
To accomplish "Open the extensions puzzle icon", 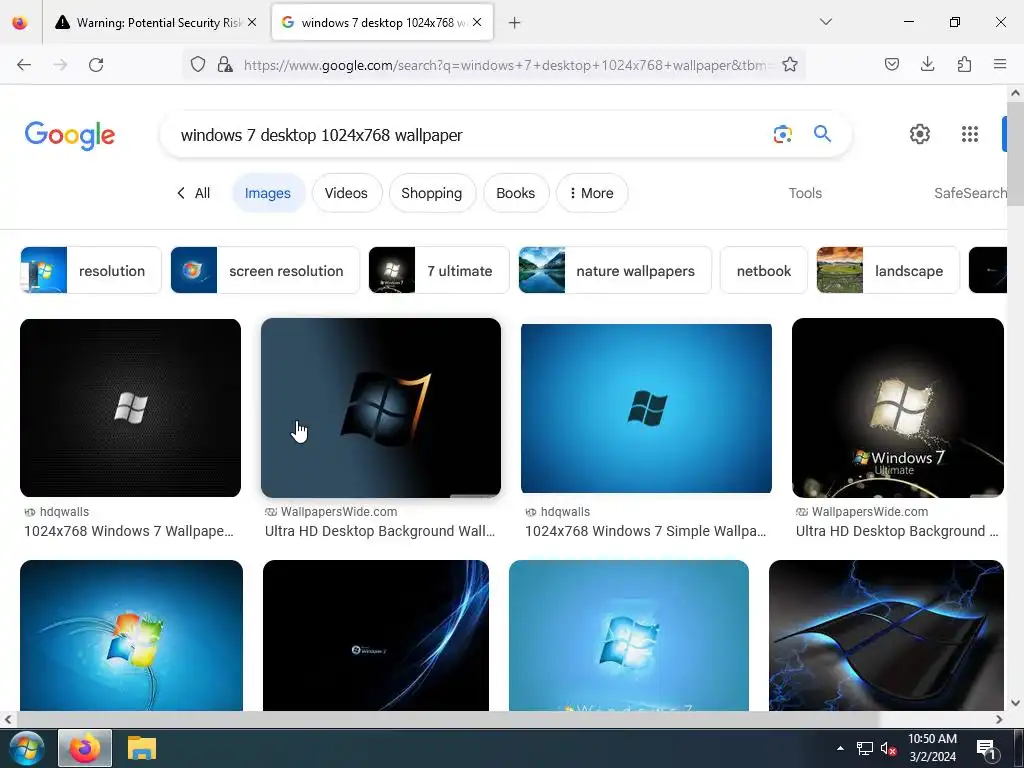I will [964, 64].
